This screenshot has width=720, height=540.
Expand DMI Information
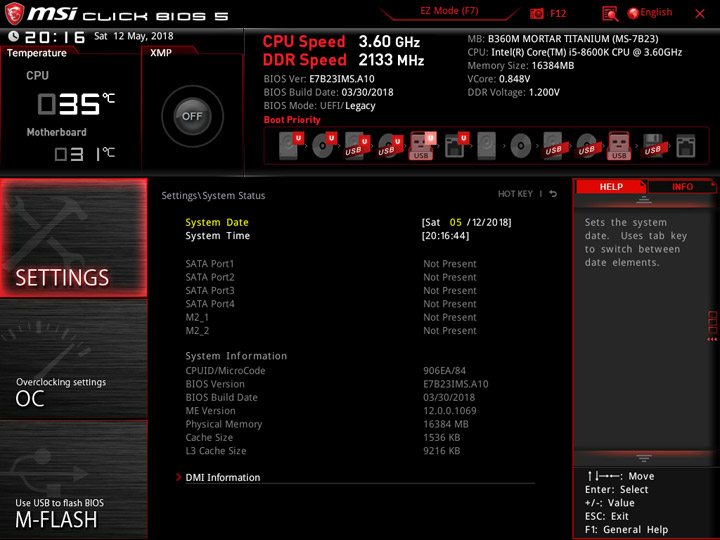(223, 478)
